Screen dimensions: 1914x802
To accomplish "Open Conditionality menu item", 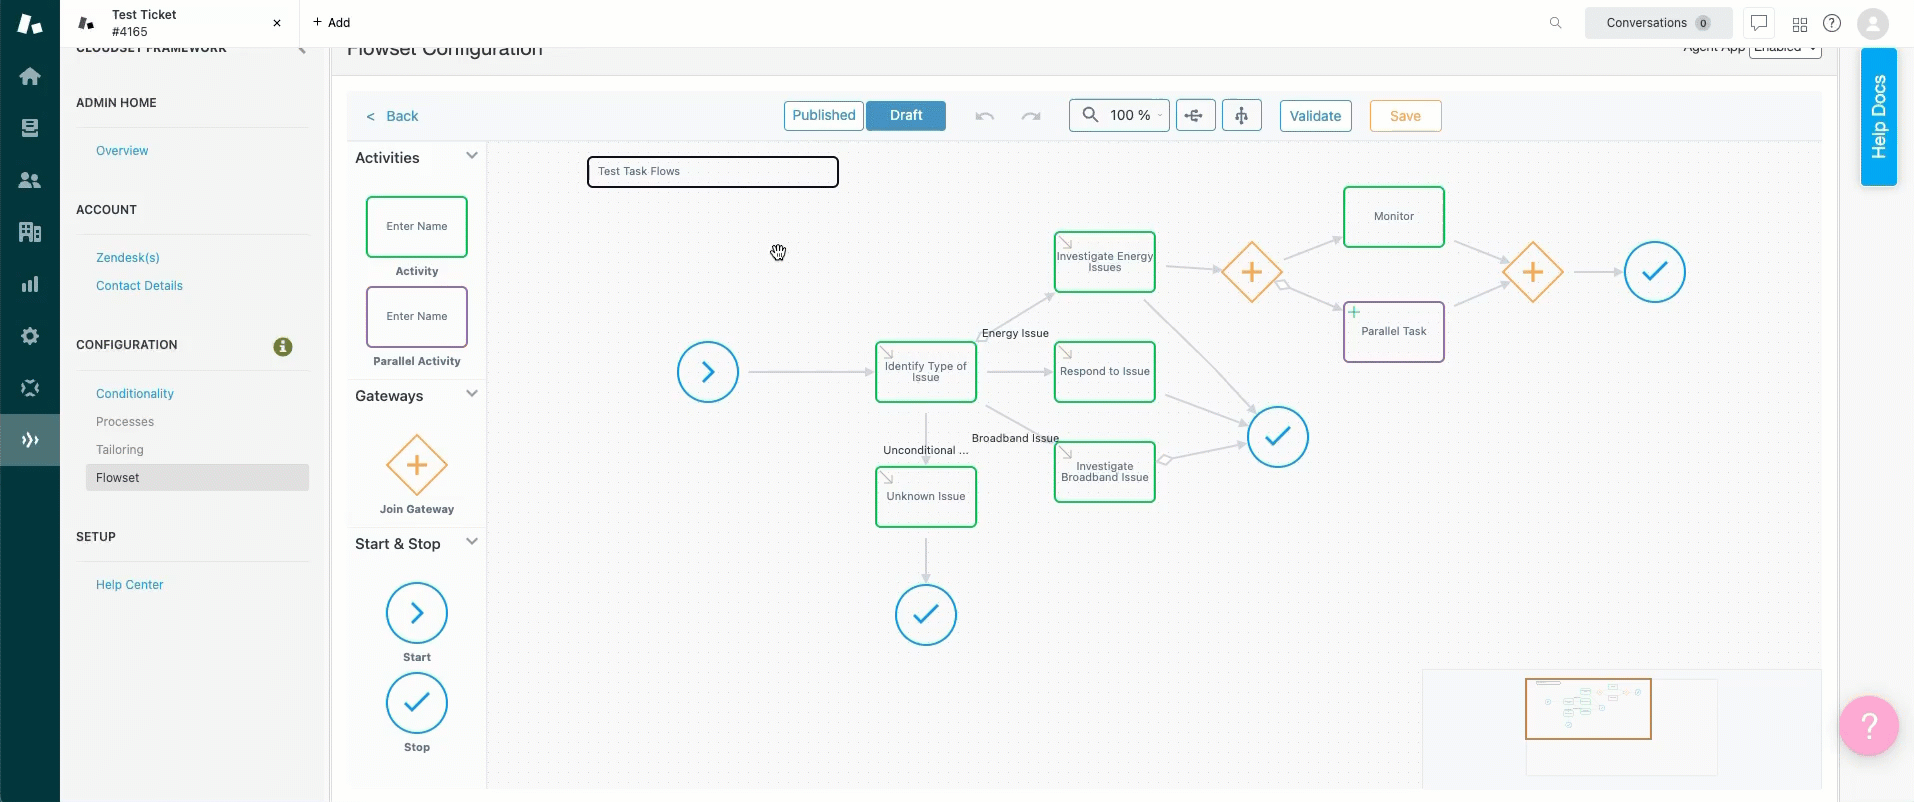I will pos(135,394).
